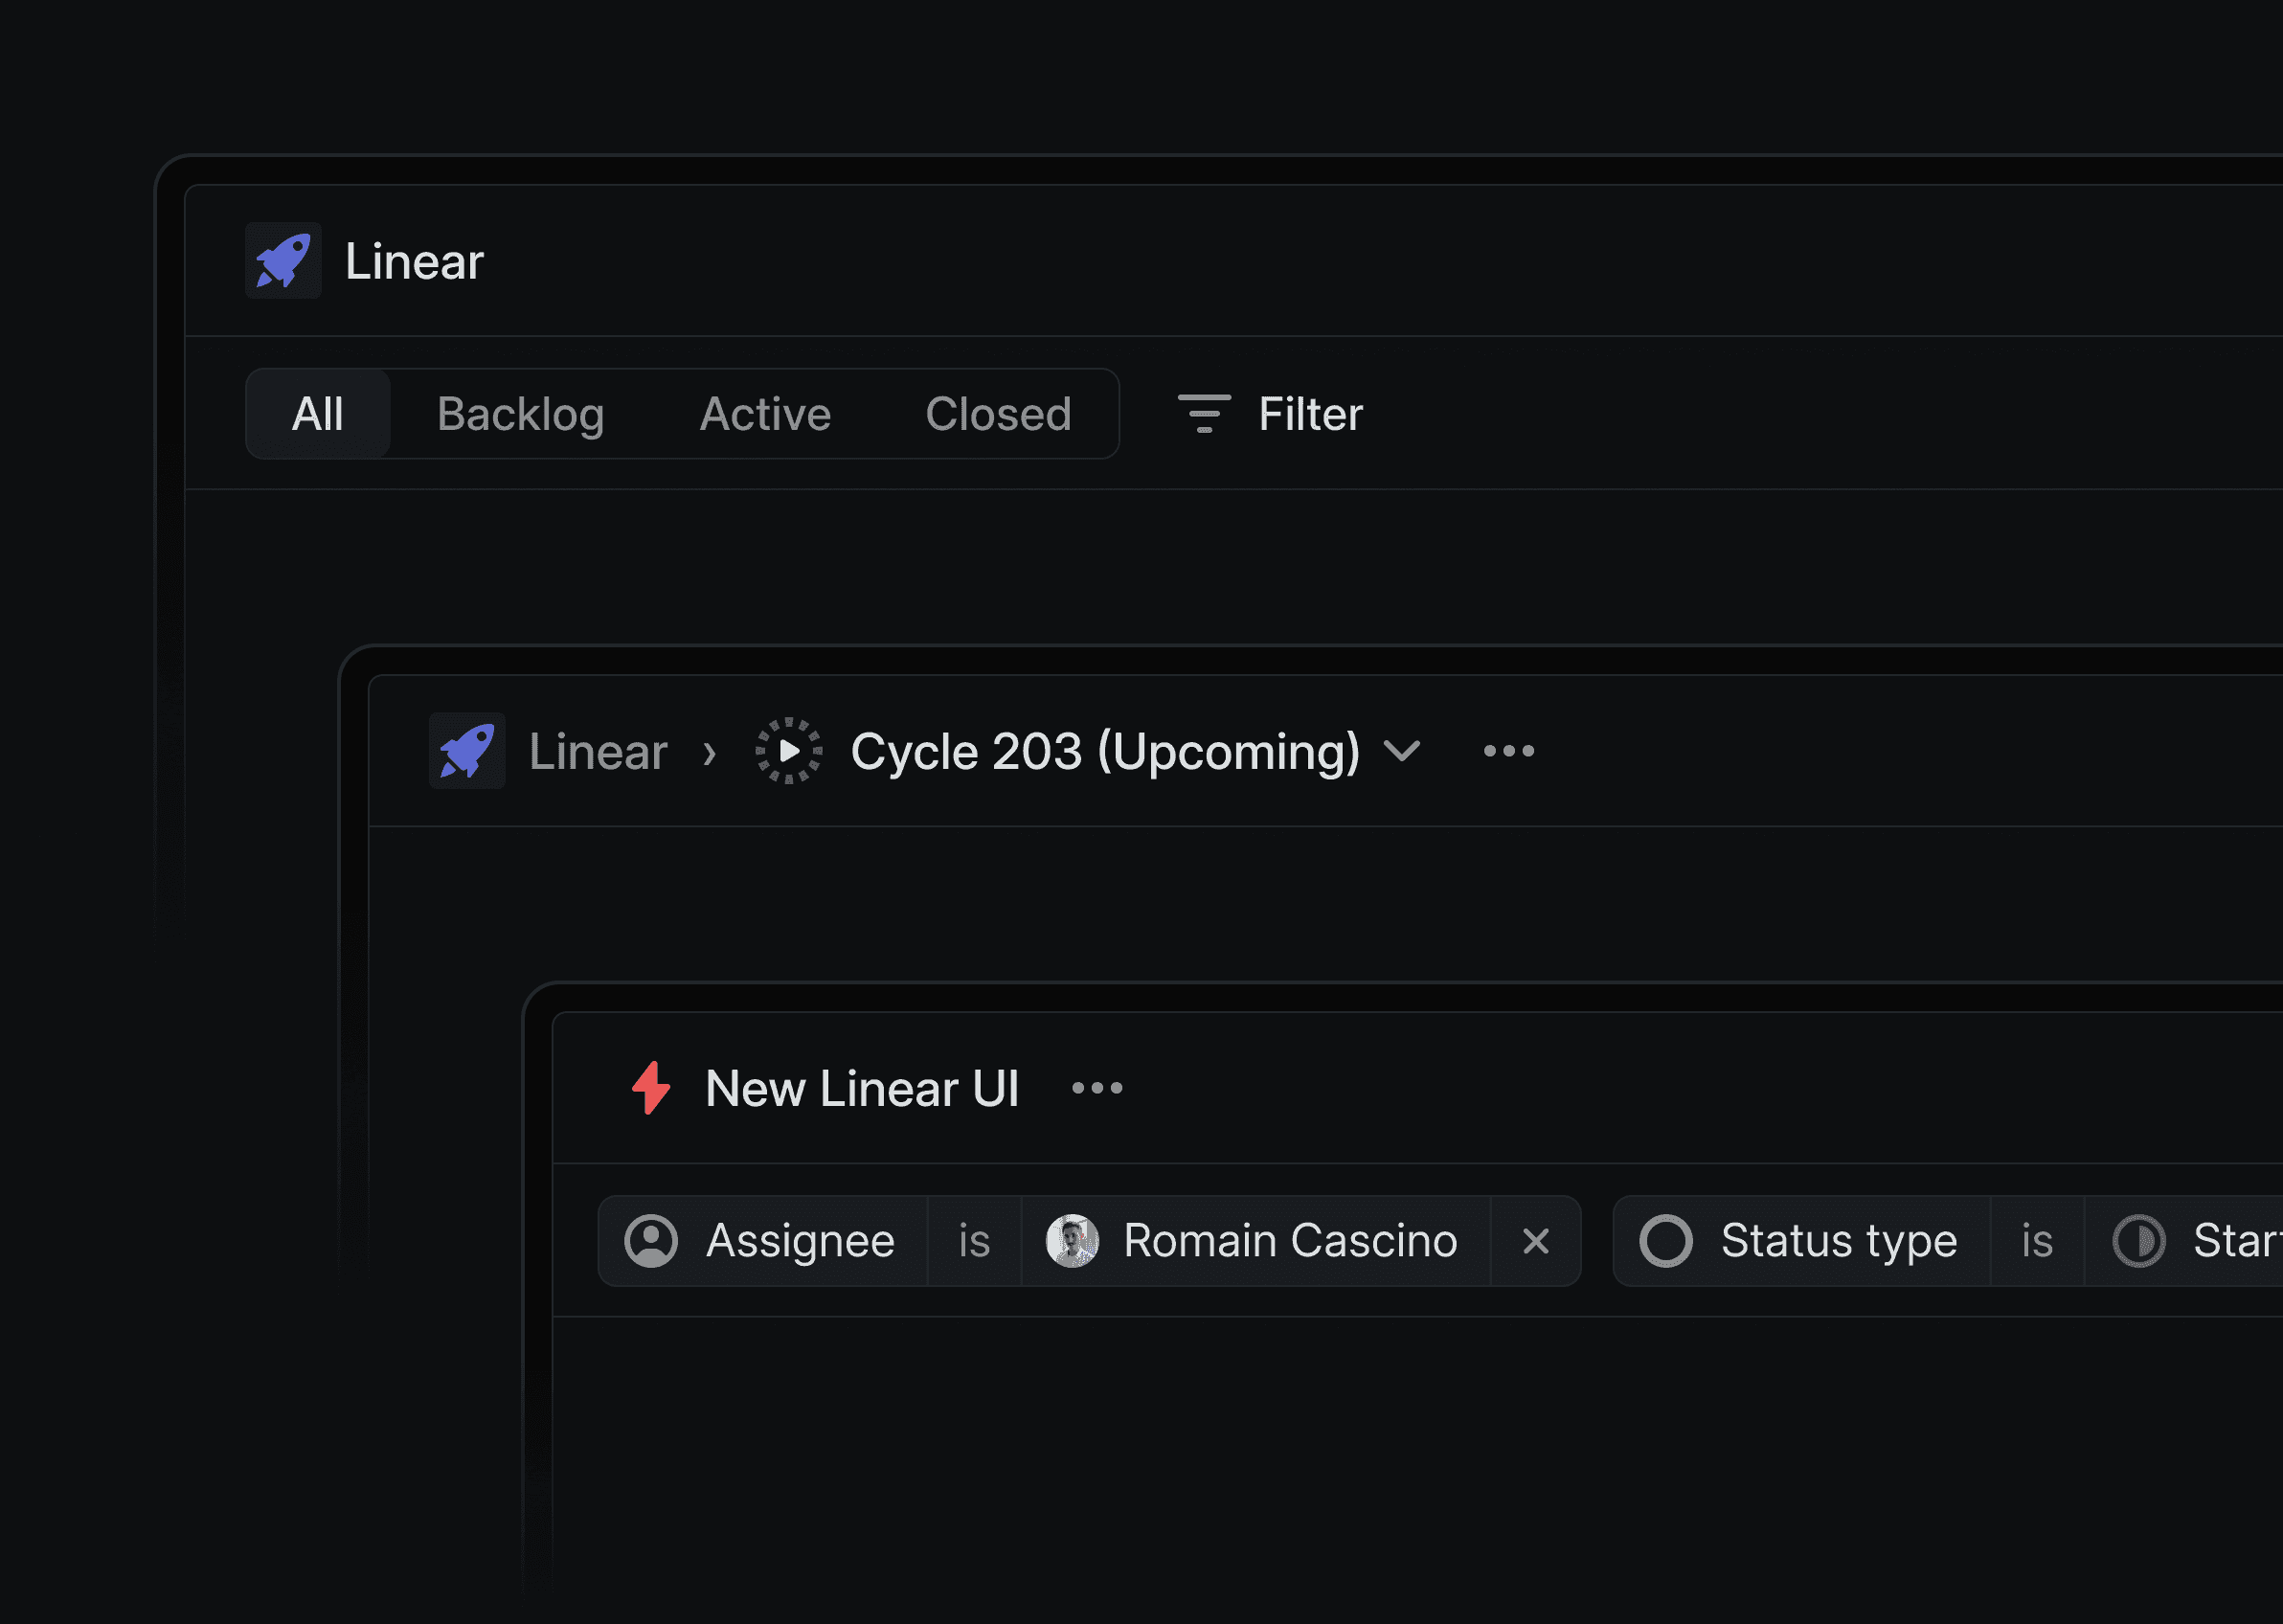The width and height of the screenshot is (2283, 1624).
Task: Select the Filter icon in toolbar
Action: (x=1203, y=414)
